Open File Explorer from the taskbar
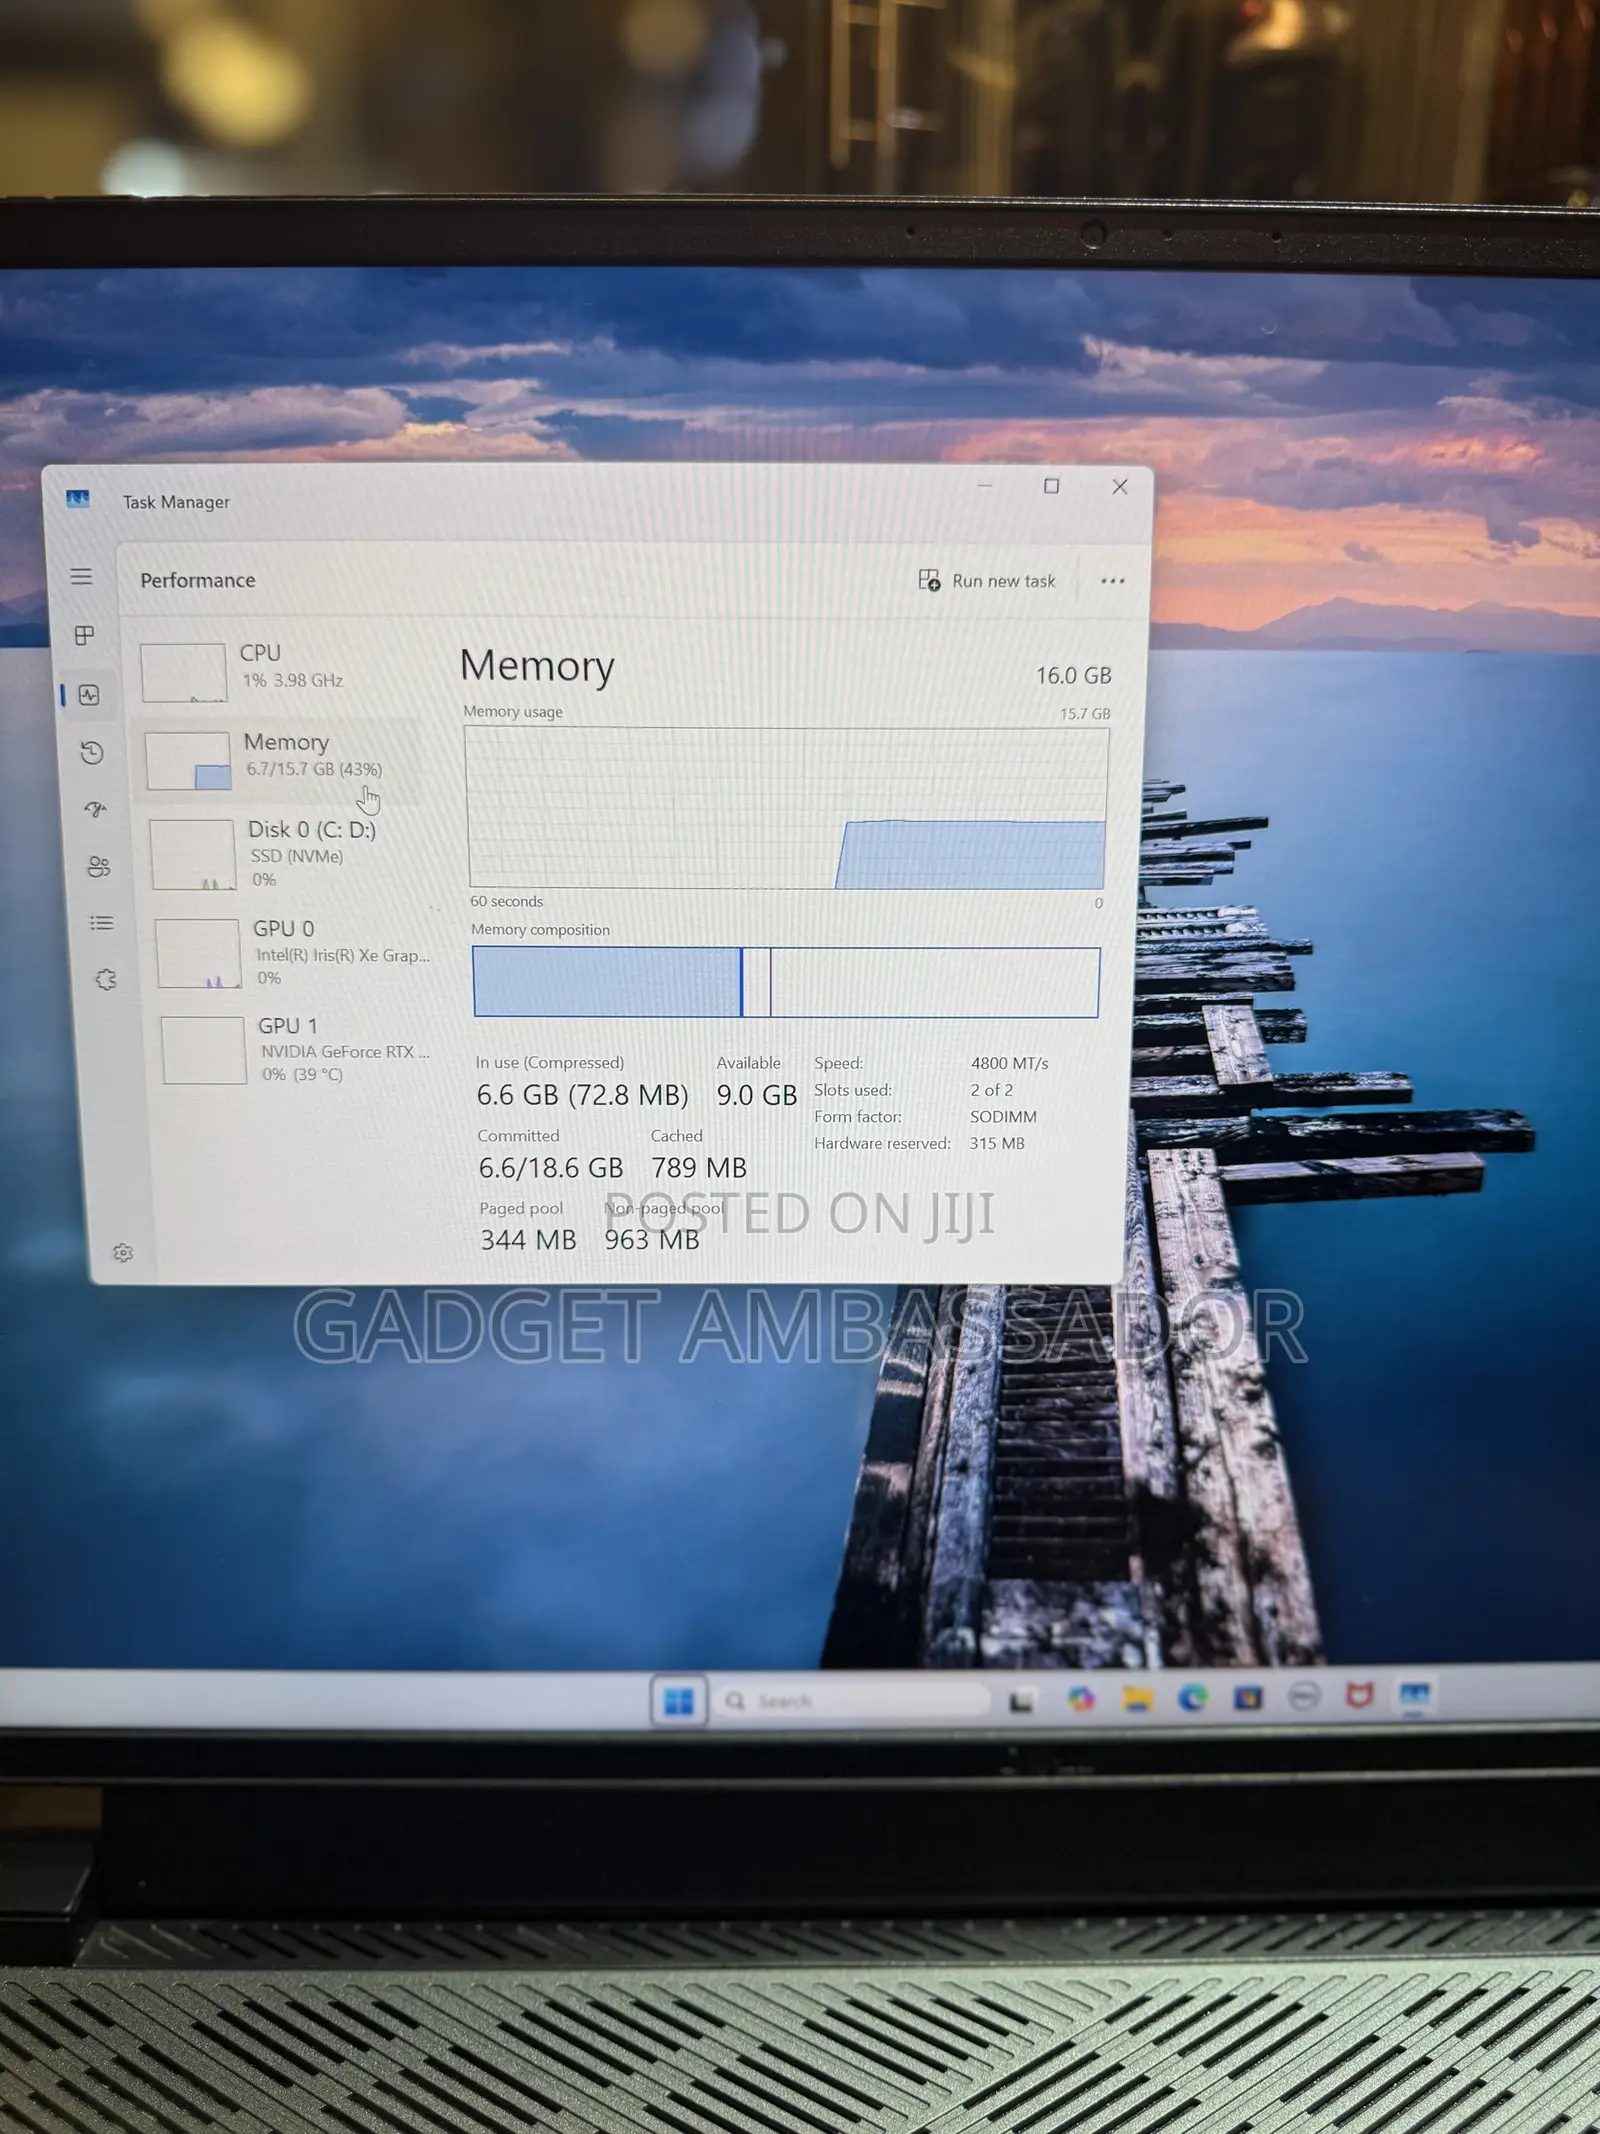 1137,1698
